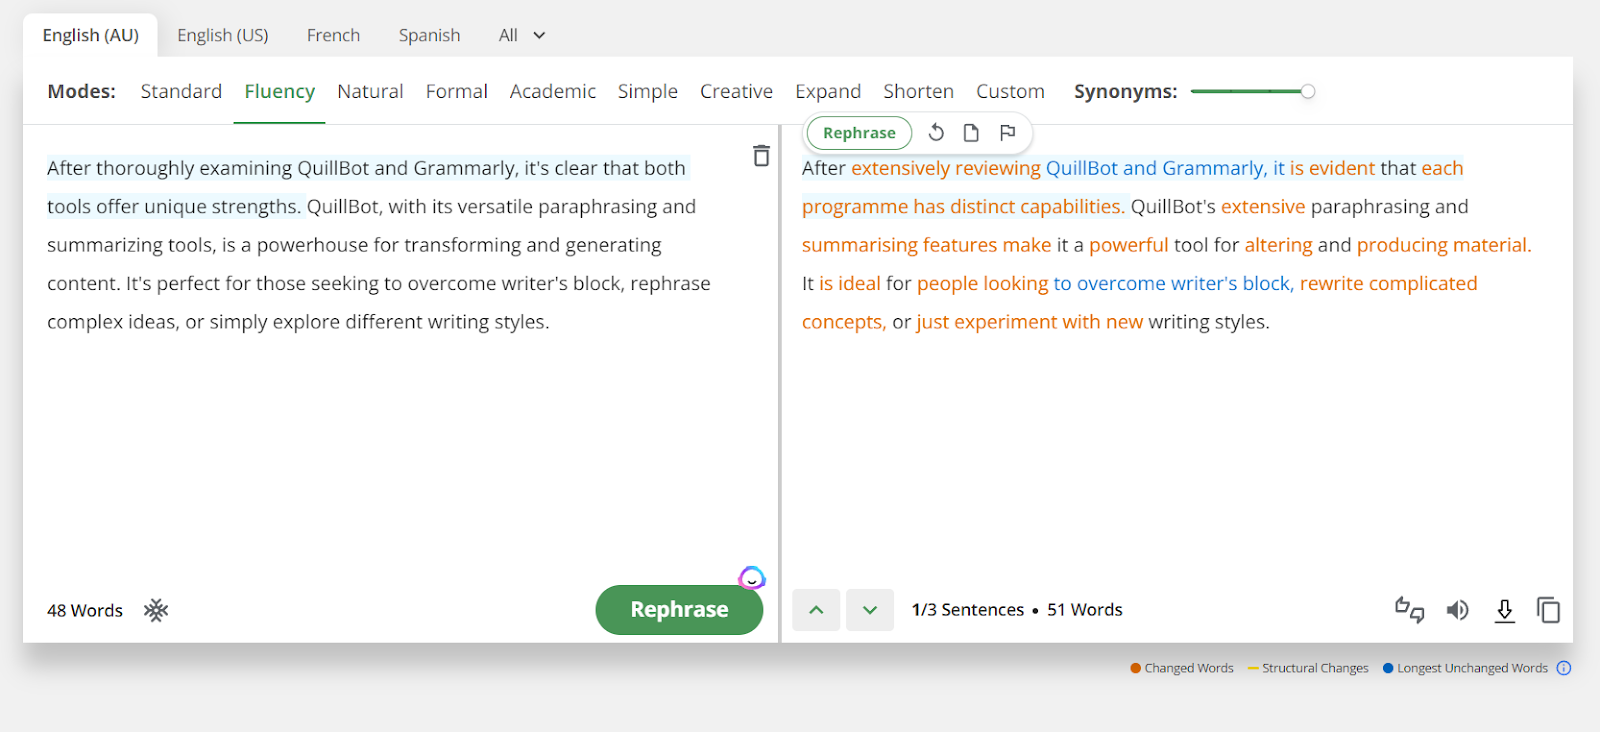Image resolution: width=1600 pixels, height=732 pixels.
Task: Download the output with export icon
Action: 1504,610
